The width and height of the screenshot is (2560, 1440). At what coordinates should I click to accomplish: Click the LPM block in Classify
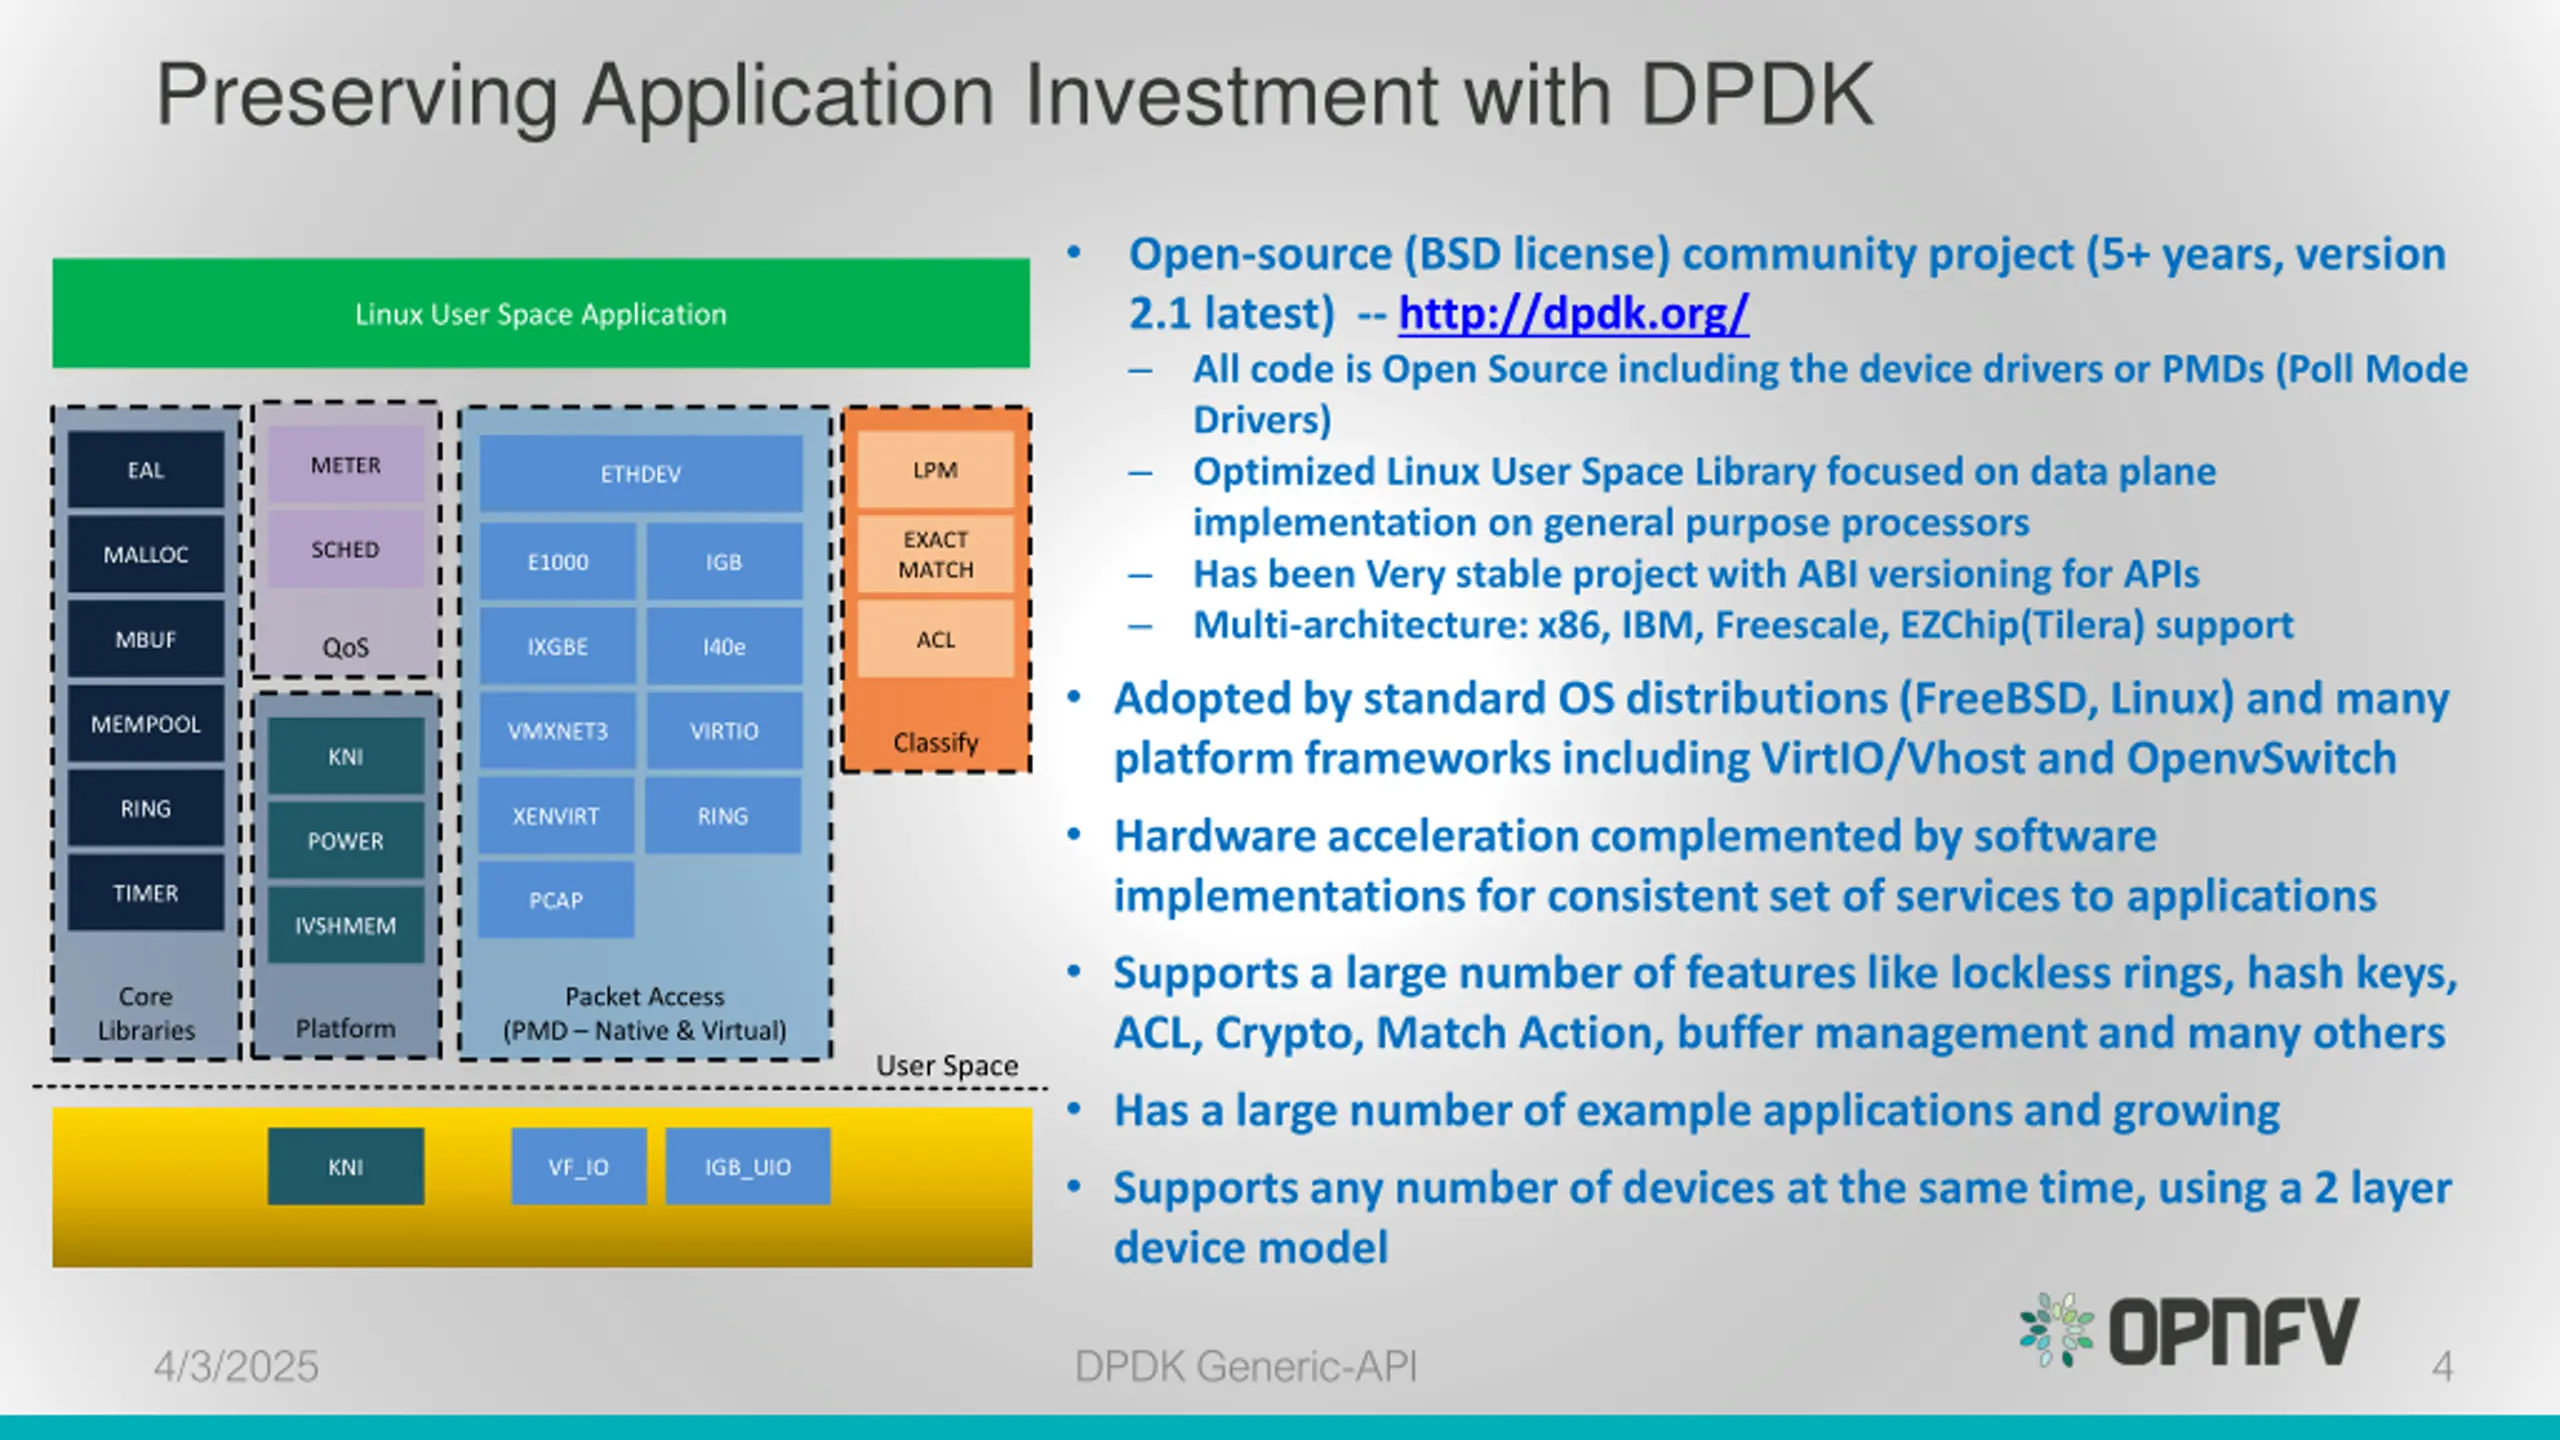936,470
